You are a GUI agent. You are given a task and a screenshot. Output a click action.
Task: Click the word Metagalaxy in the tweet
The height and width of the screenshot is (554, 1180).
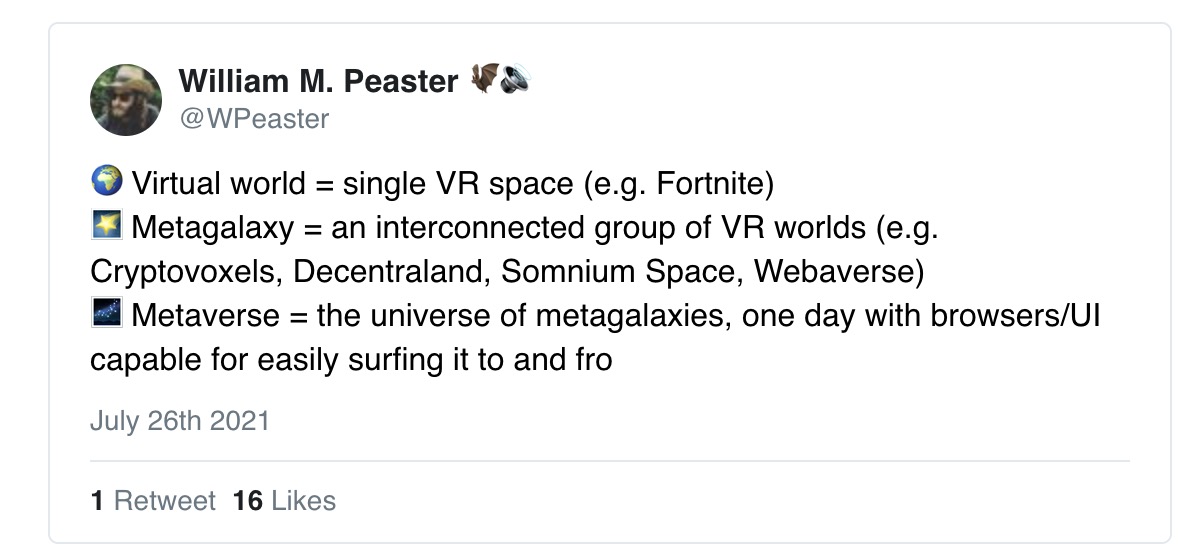(213, 228)
